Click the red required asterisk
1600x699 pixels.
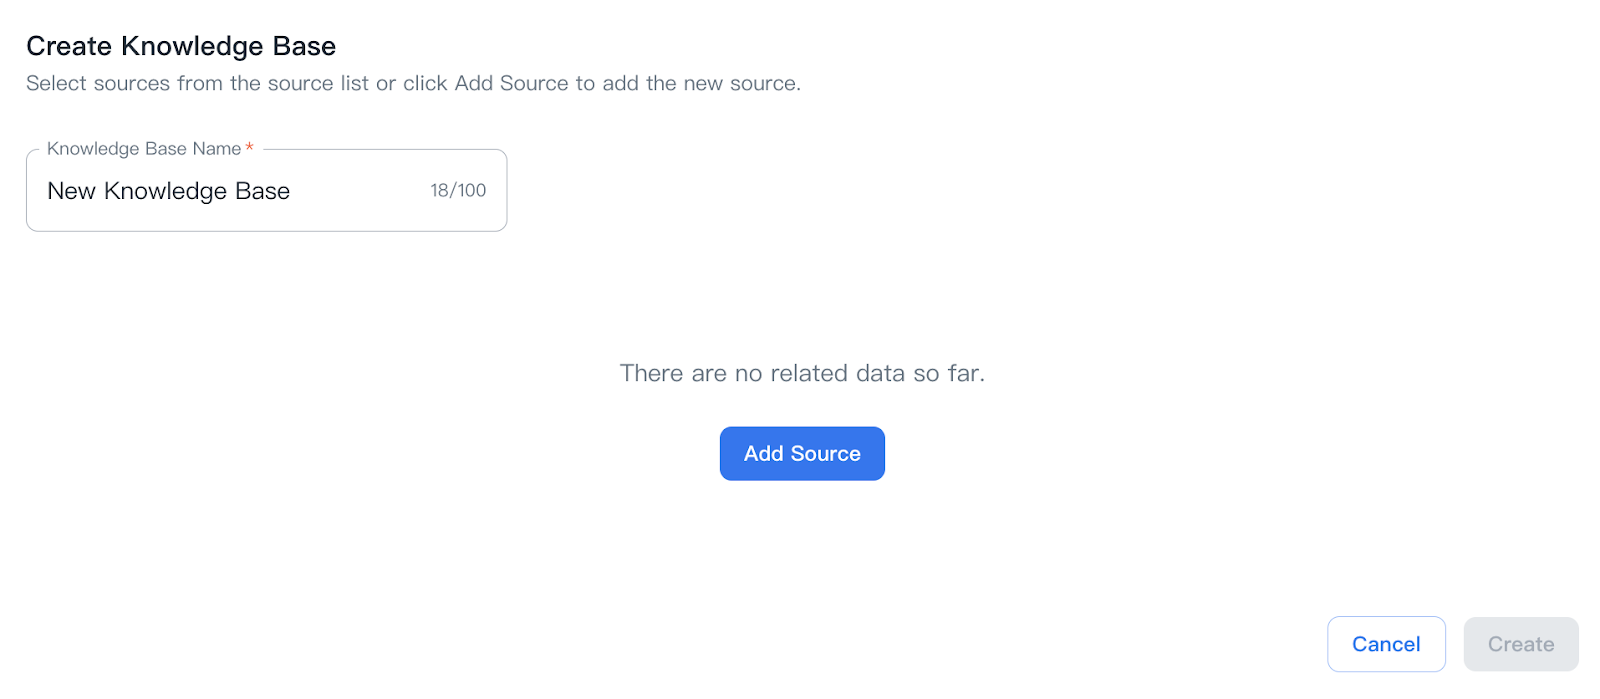tap(247, 147)
